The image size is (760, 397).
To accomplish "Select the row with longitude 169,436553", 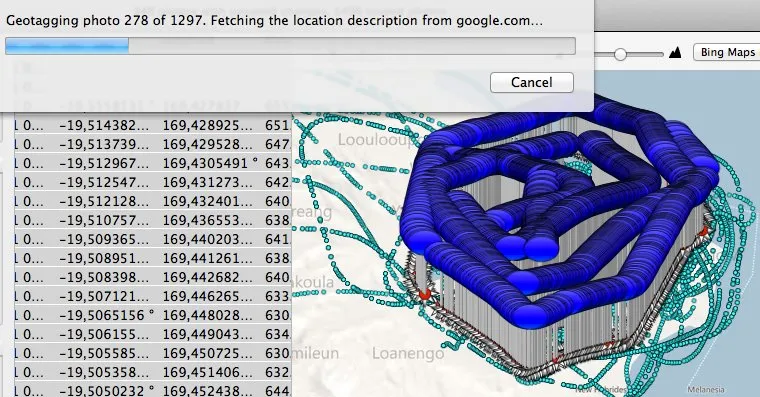I will 153,220.
